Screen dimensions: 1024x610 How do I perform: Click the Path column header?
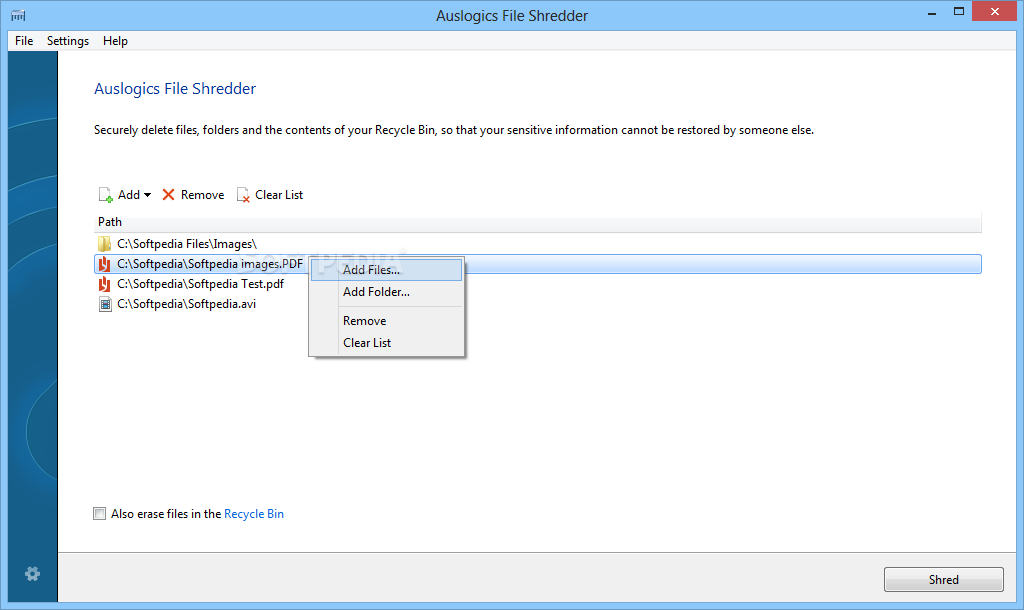[x=537, y=222]
